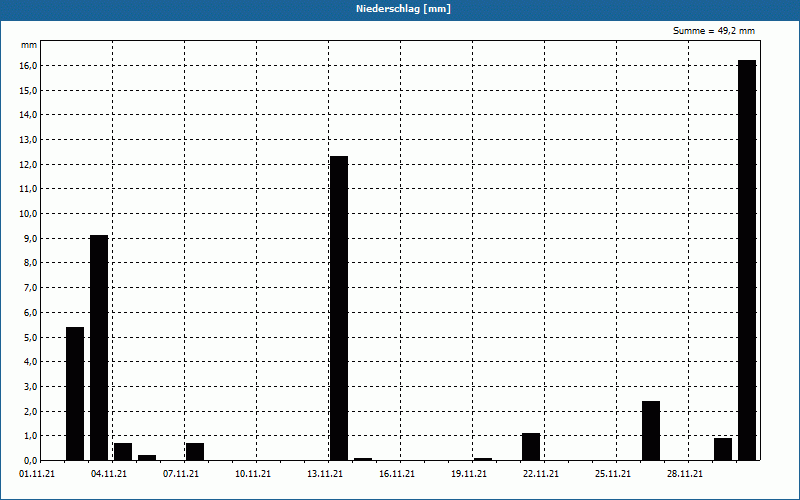The width and height of the screenshot is (800, 500).
Task: Select the y-axis value 5,0
Action: coord(30,337)
